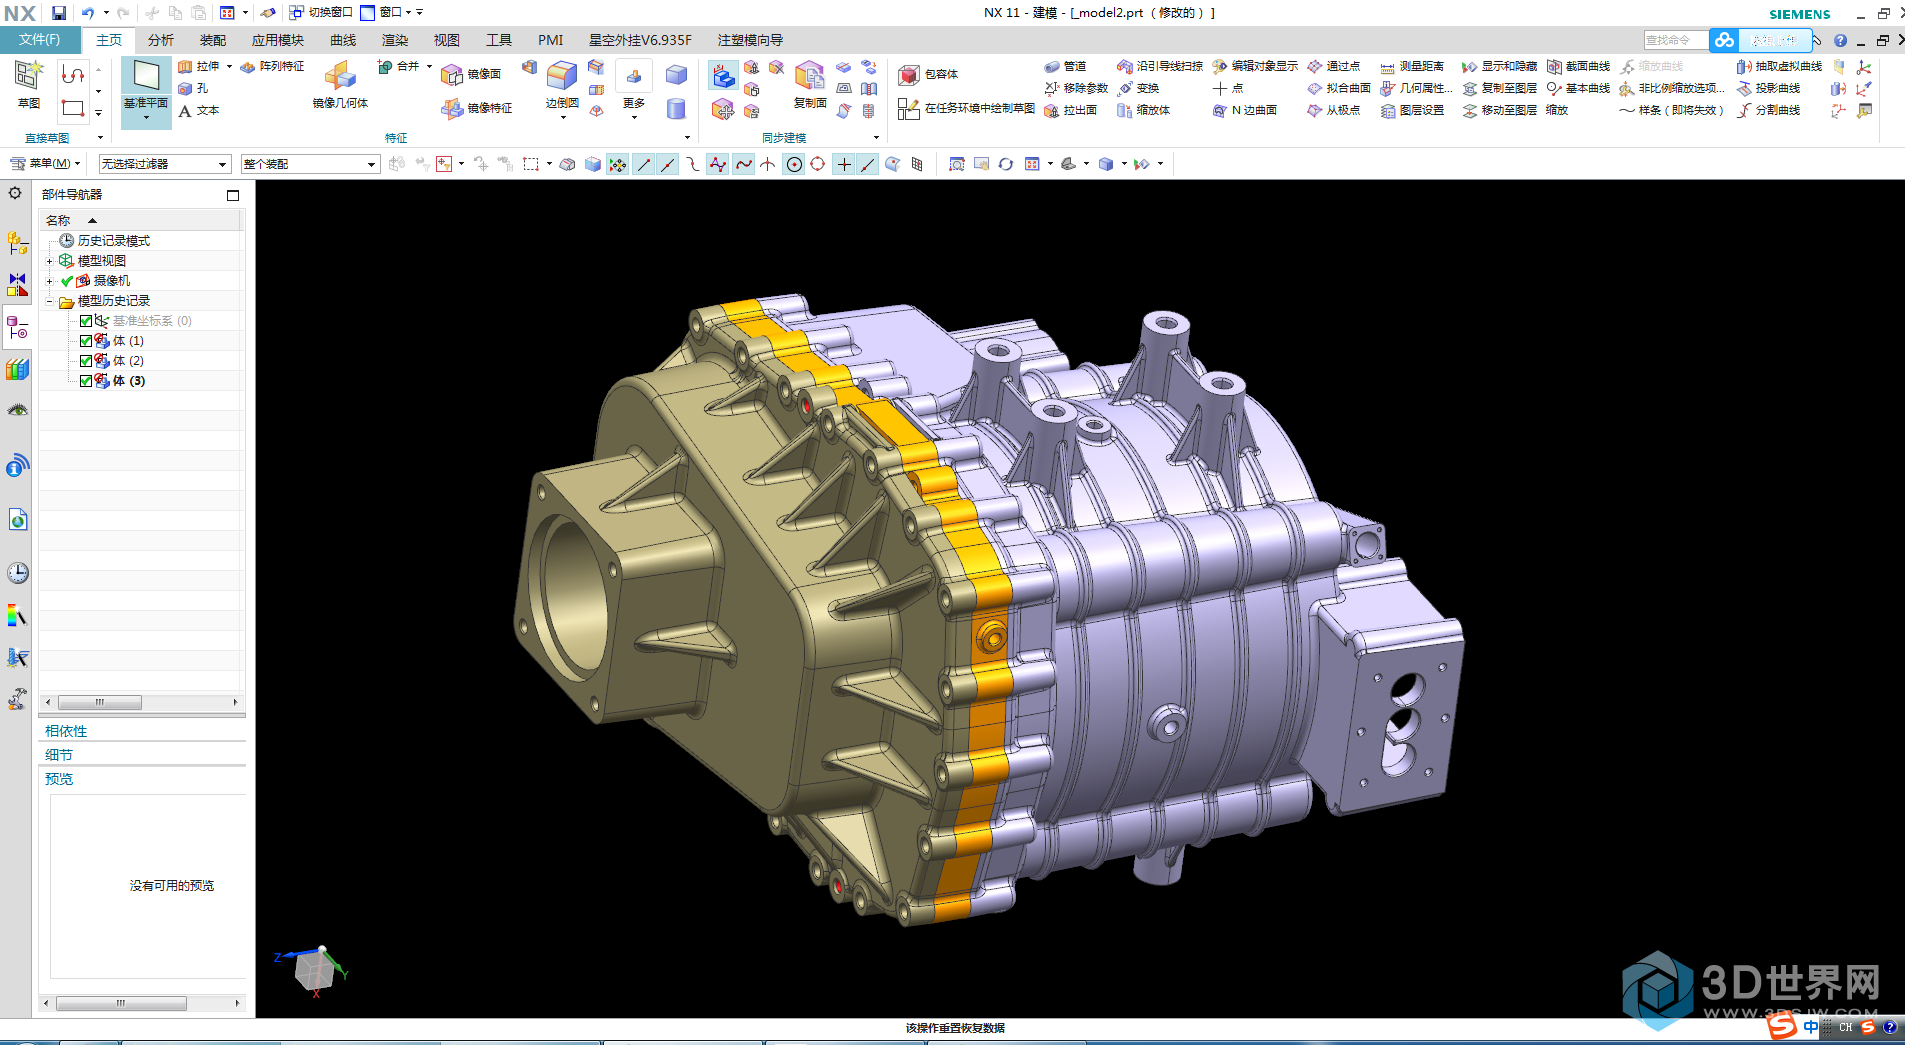Open the Sketch (草图) tool
The image size is (1905, 1045).
pyautogui.click(x=28, y=85)
